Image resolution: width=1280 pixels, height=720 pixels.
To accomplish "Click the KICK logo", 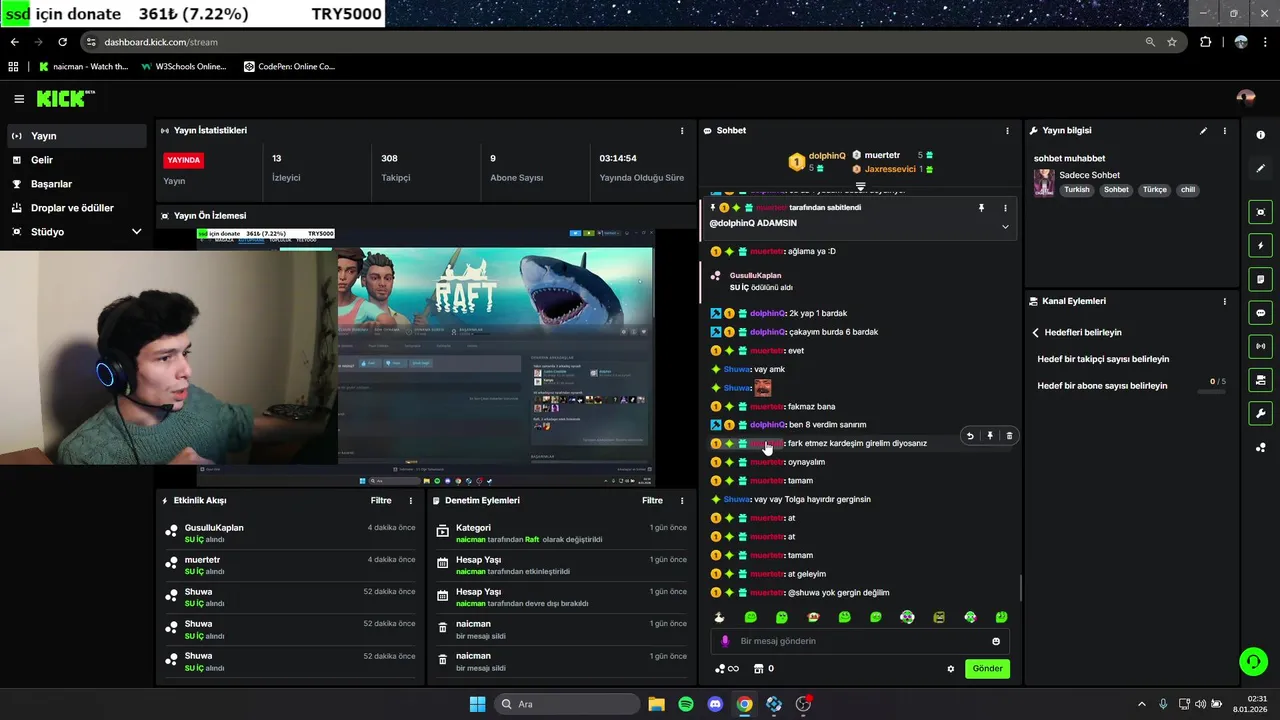I will pyautogui.click(x=66, y=98).
